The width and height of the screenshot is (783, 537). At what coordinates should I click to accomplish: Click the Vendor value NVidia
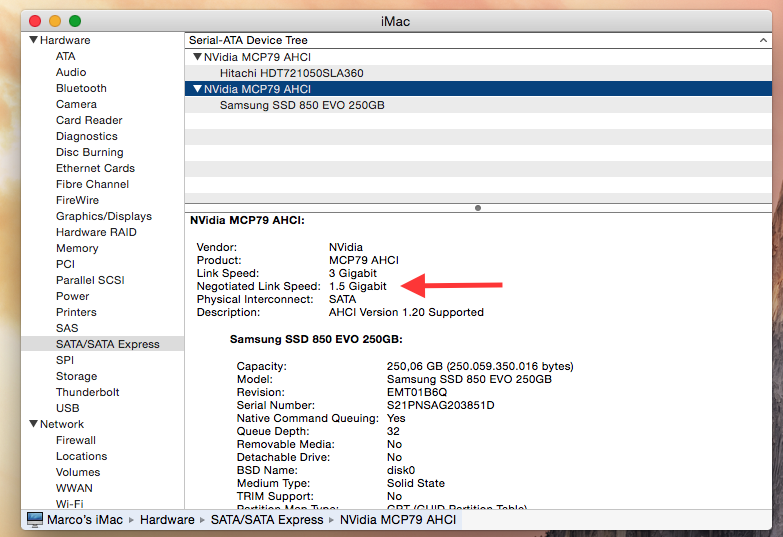(346, 247)
